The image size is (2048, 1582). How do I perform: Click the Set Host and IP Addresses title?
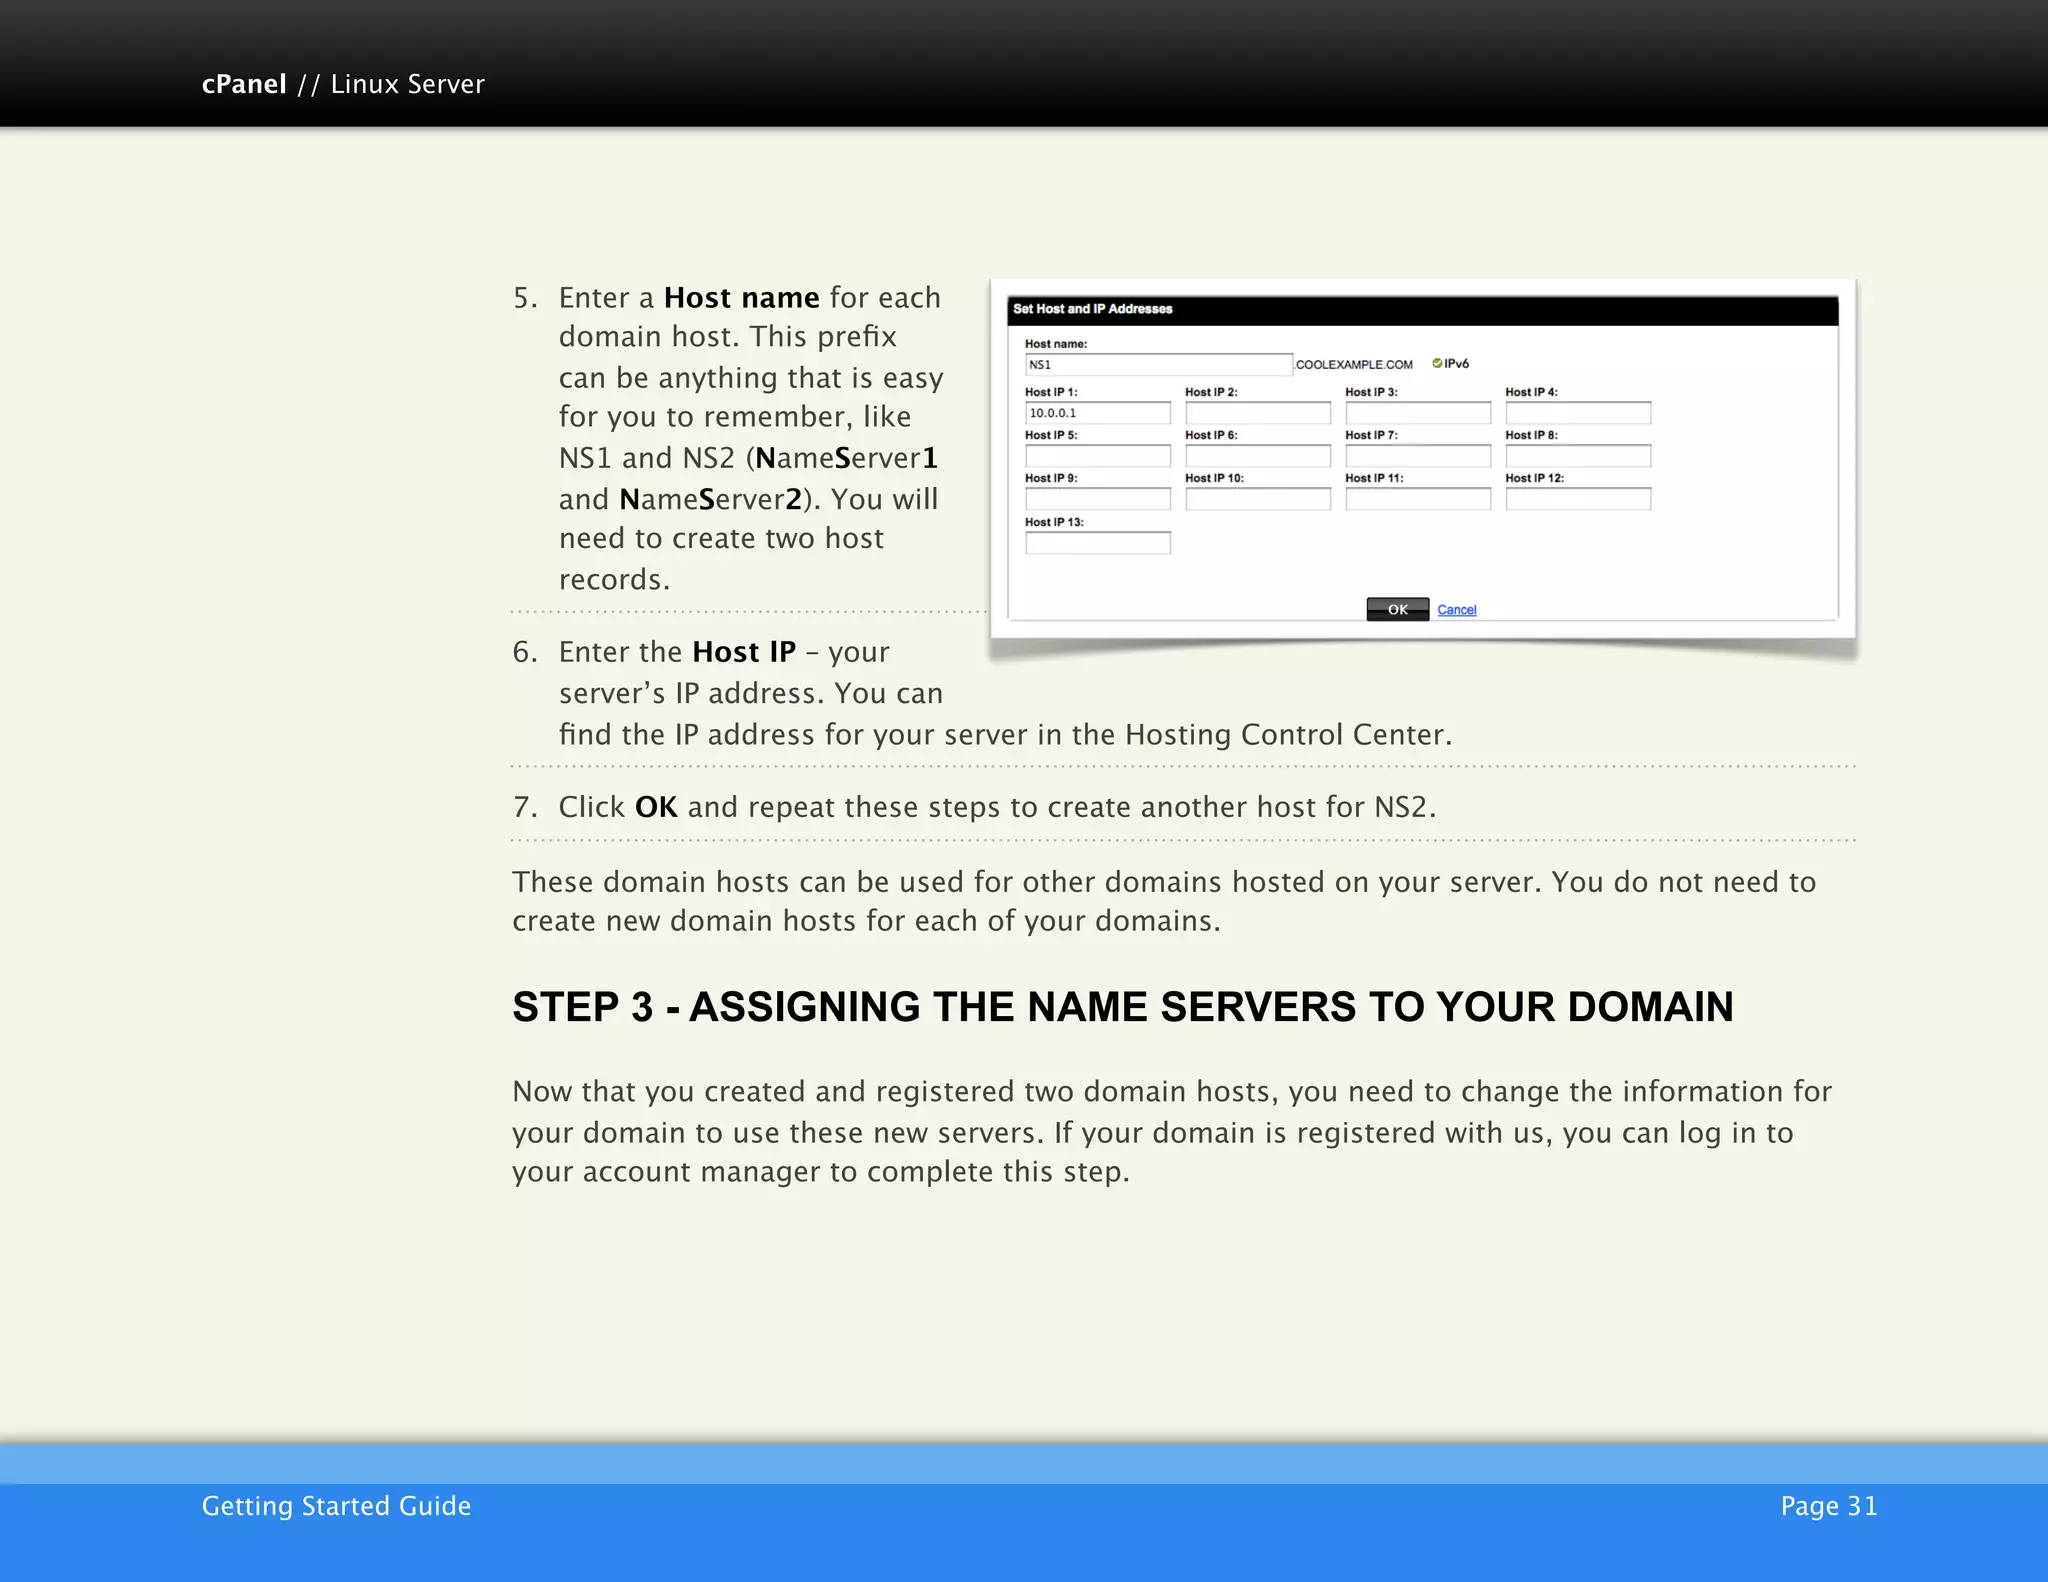[x=1092, y=309]
